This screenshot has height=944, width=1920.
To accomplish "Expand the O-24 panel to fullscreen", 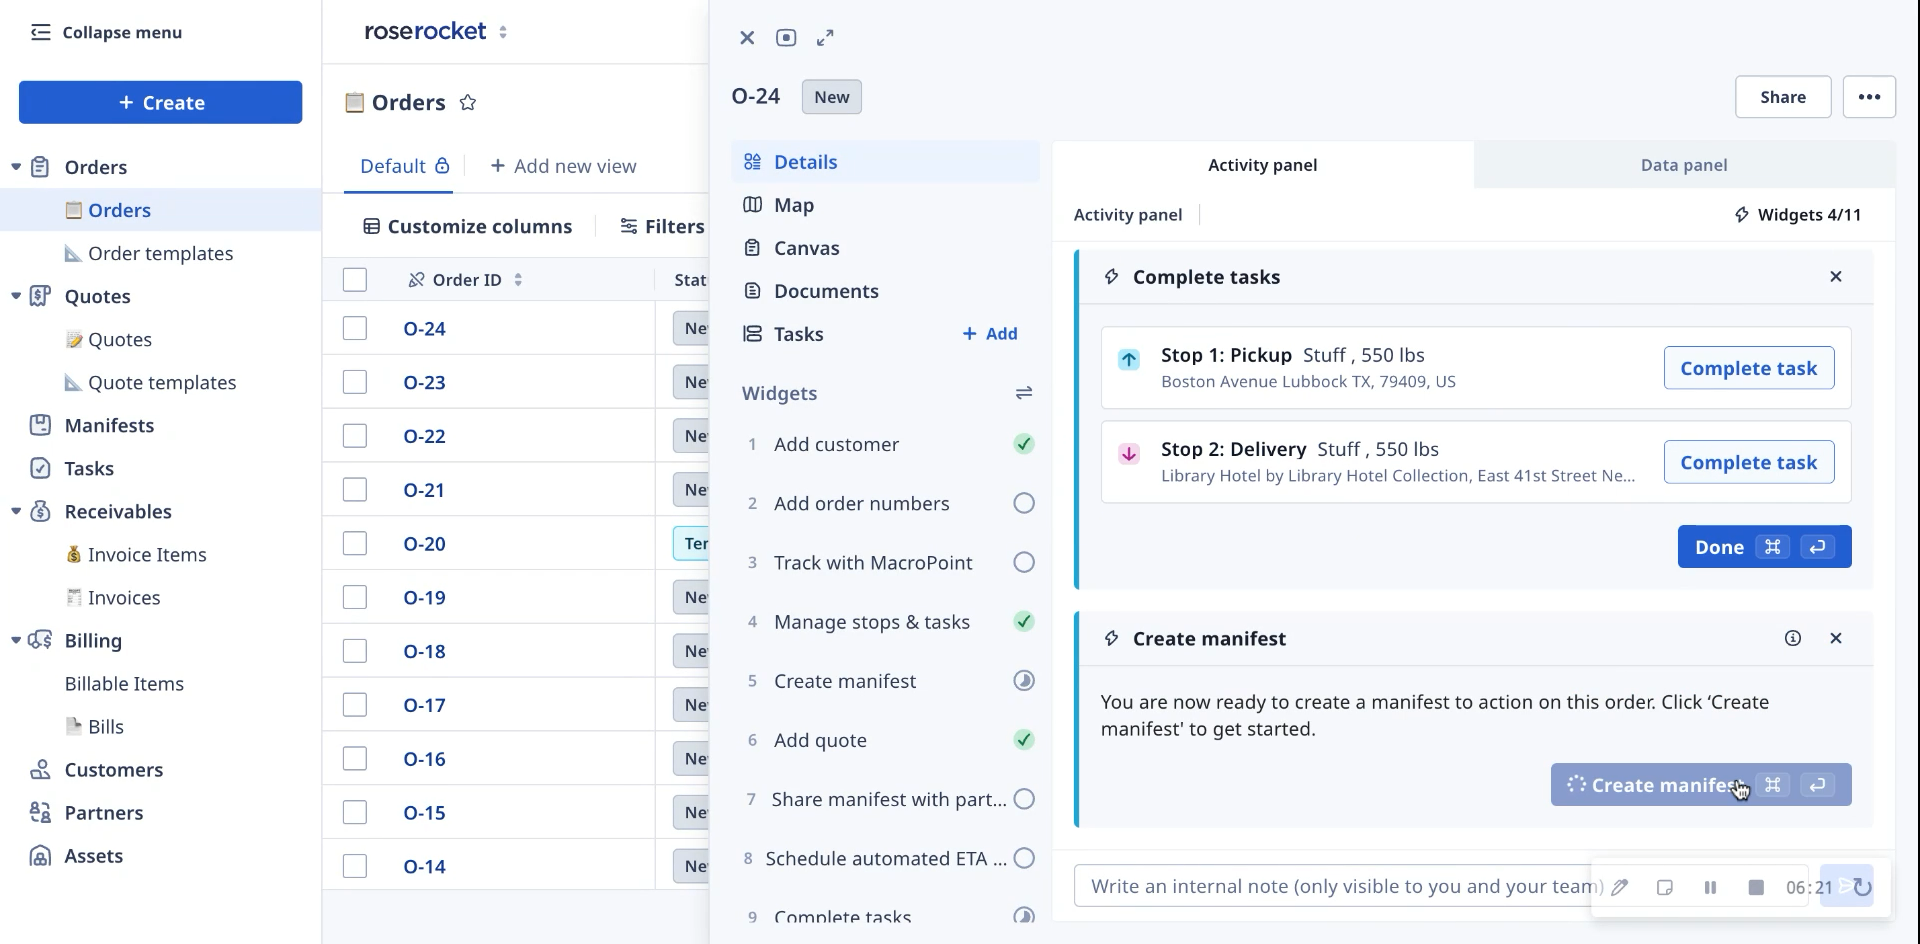I will click(x=825, y=38).
